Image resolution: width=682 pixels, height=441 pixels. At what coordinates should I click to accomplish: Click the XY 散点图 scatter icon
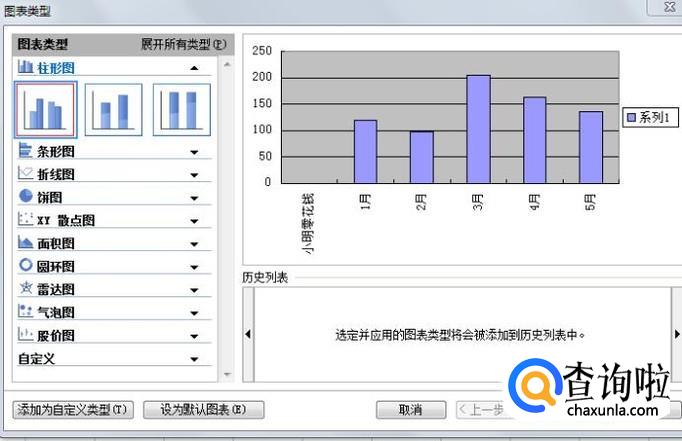[x=25, y=219]
